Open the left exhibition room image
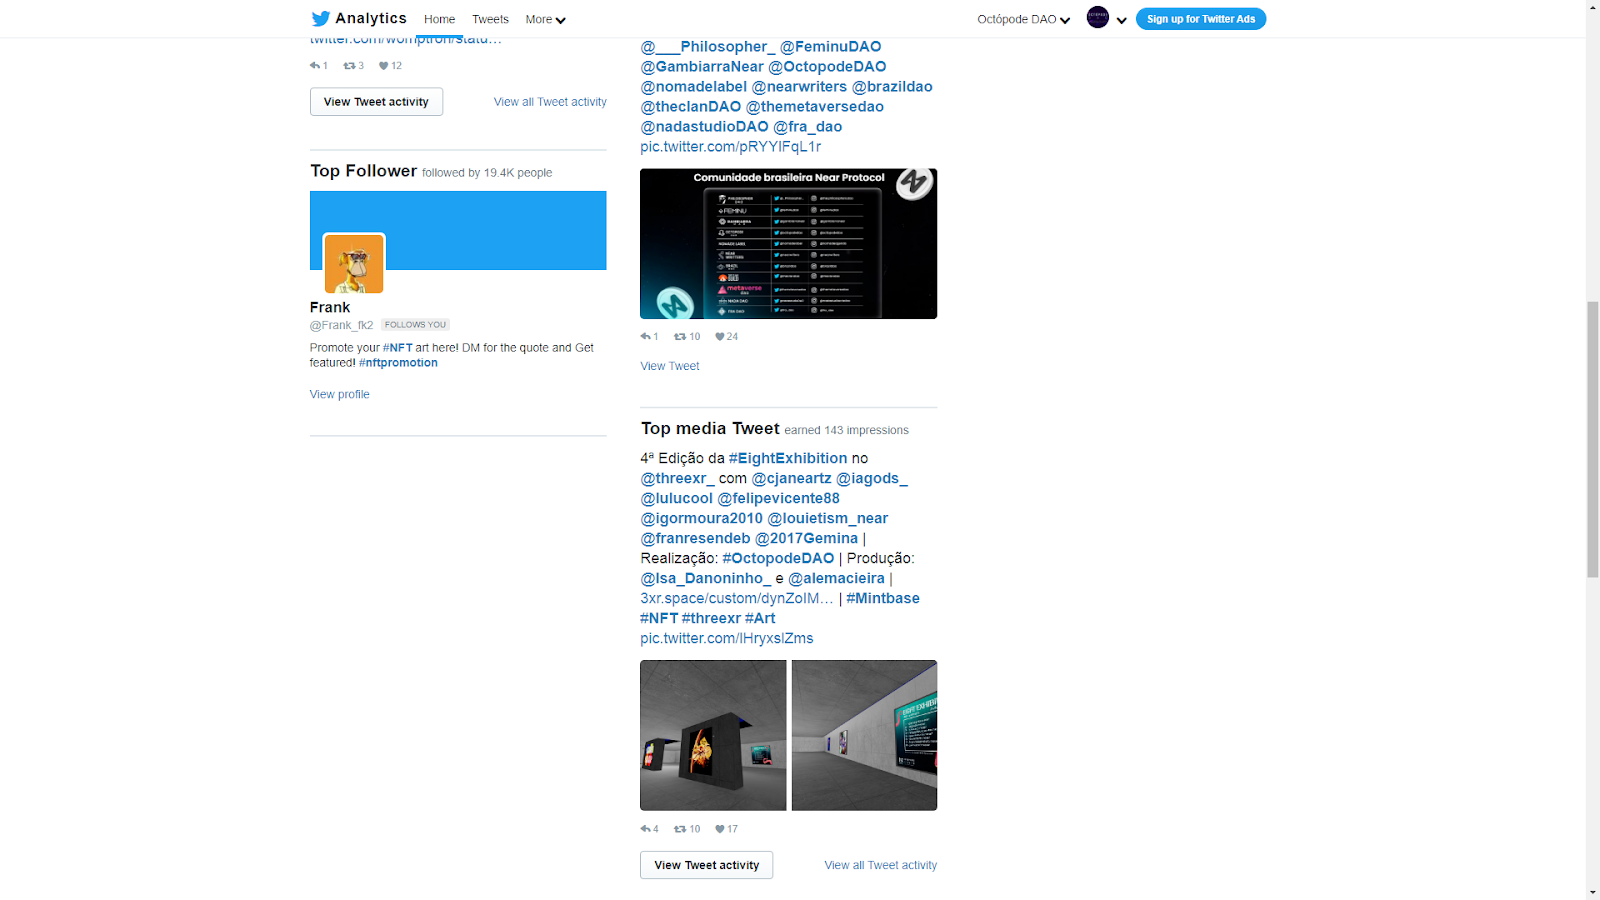This screenshot has width=1600, height=900. click(713, 735)
